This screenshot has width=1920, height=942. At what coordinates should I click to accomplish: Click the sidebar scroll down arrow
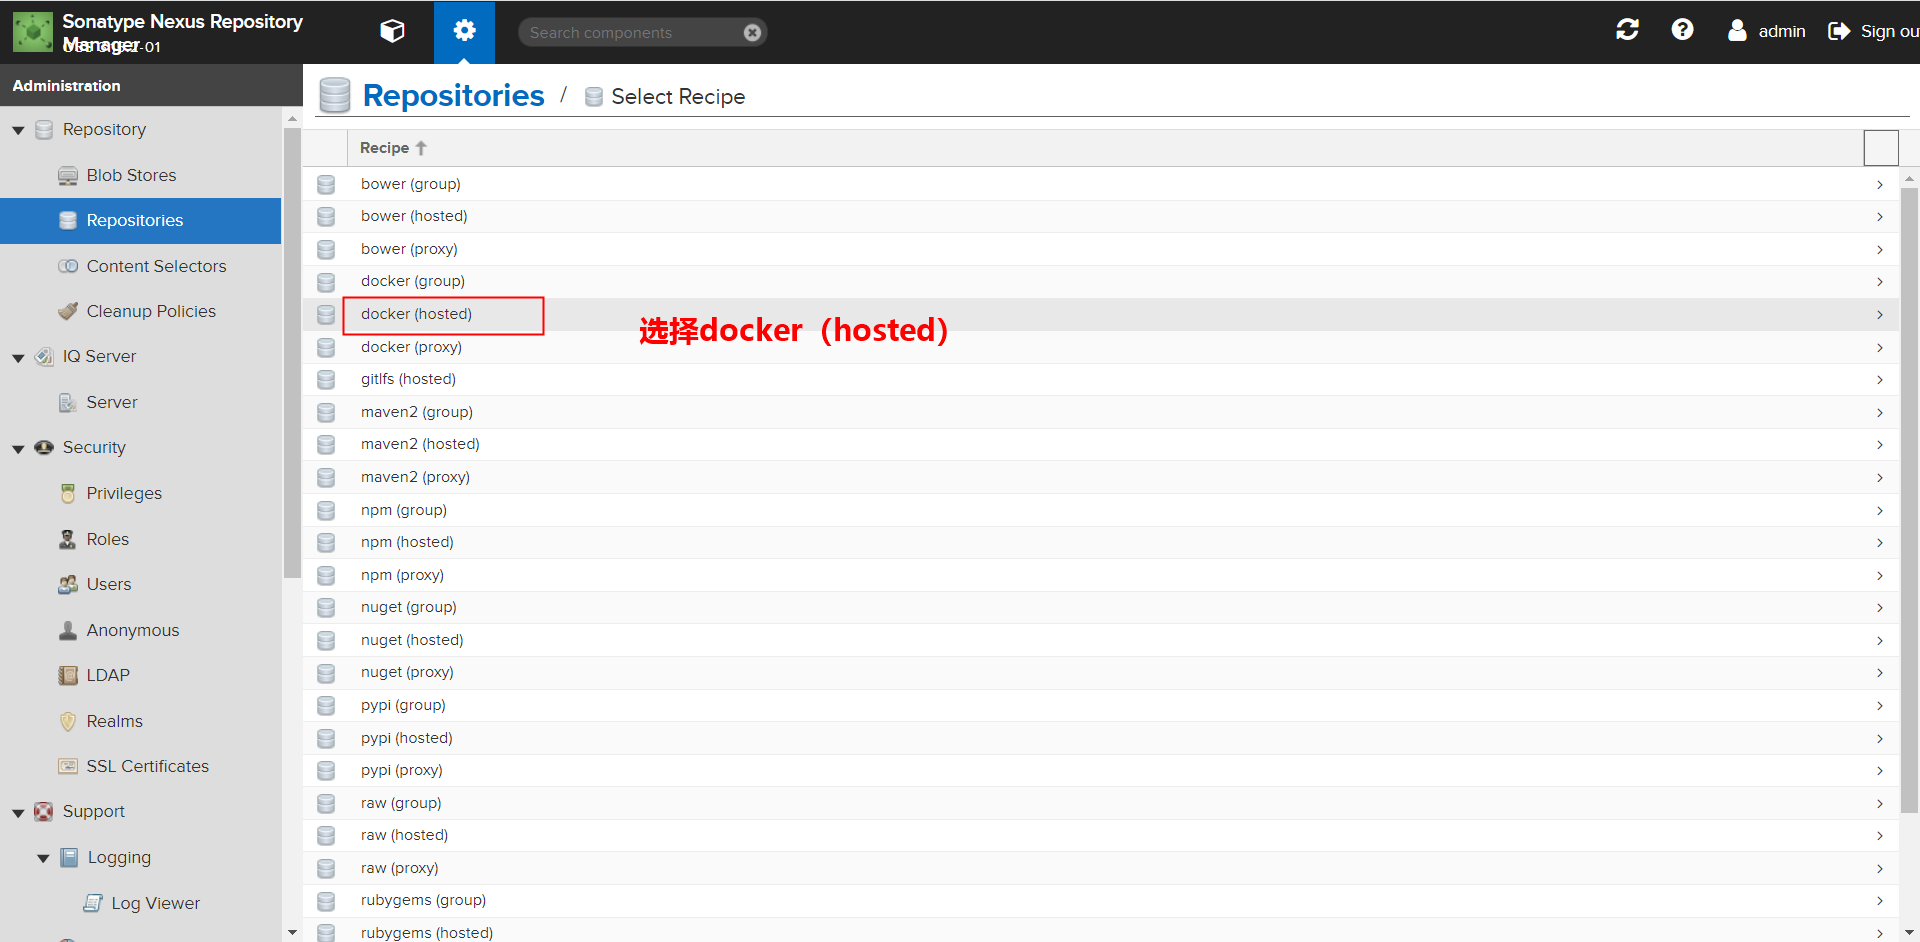[x=292, y=932]
